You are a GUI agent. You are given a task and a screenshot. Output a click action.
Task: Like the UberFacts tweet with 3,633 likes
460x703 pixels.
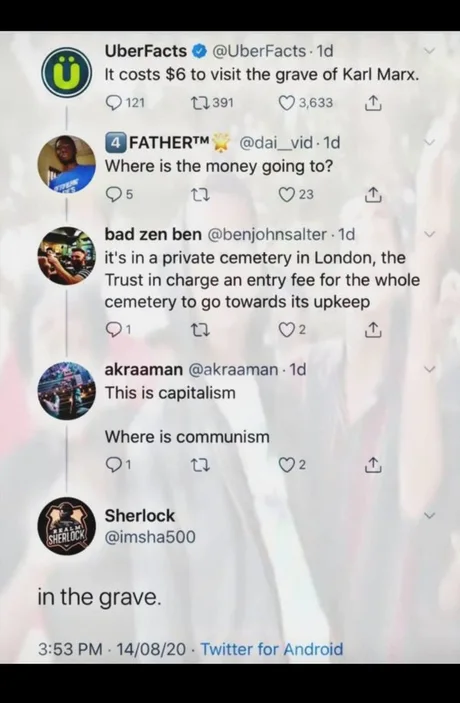pyautogui.click(x=306, y=103)
